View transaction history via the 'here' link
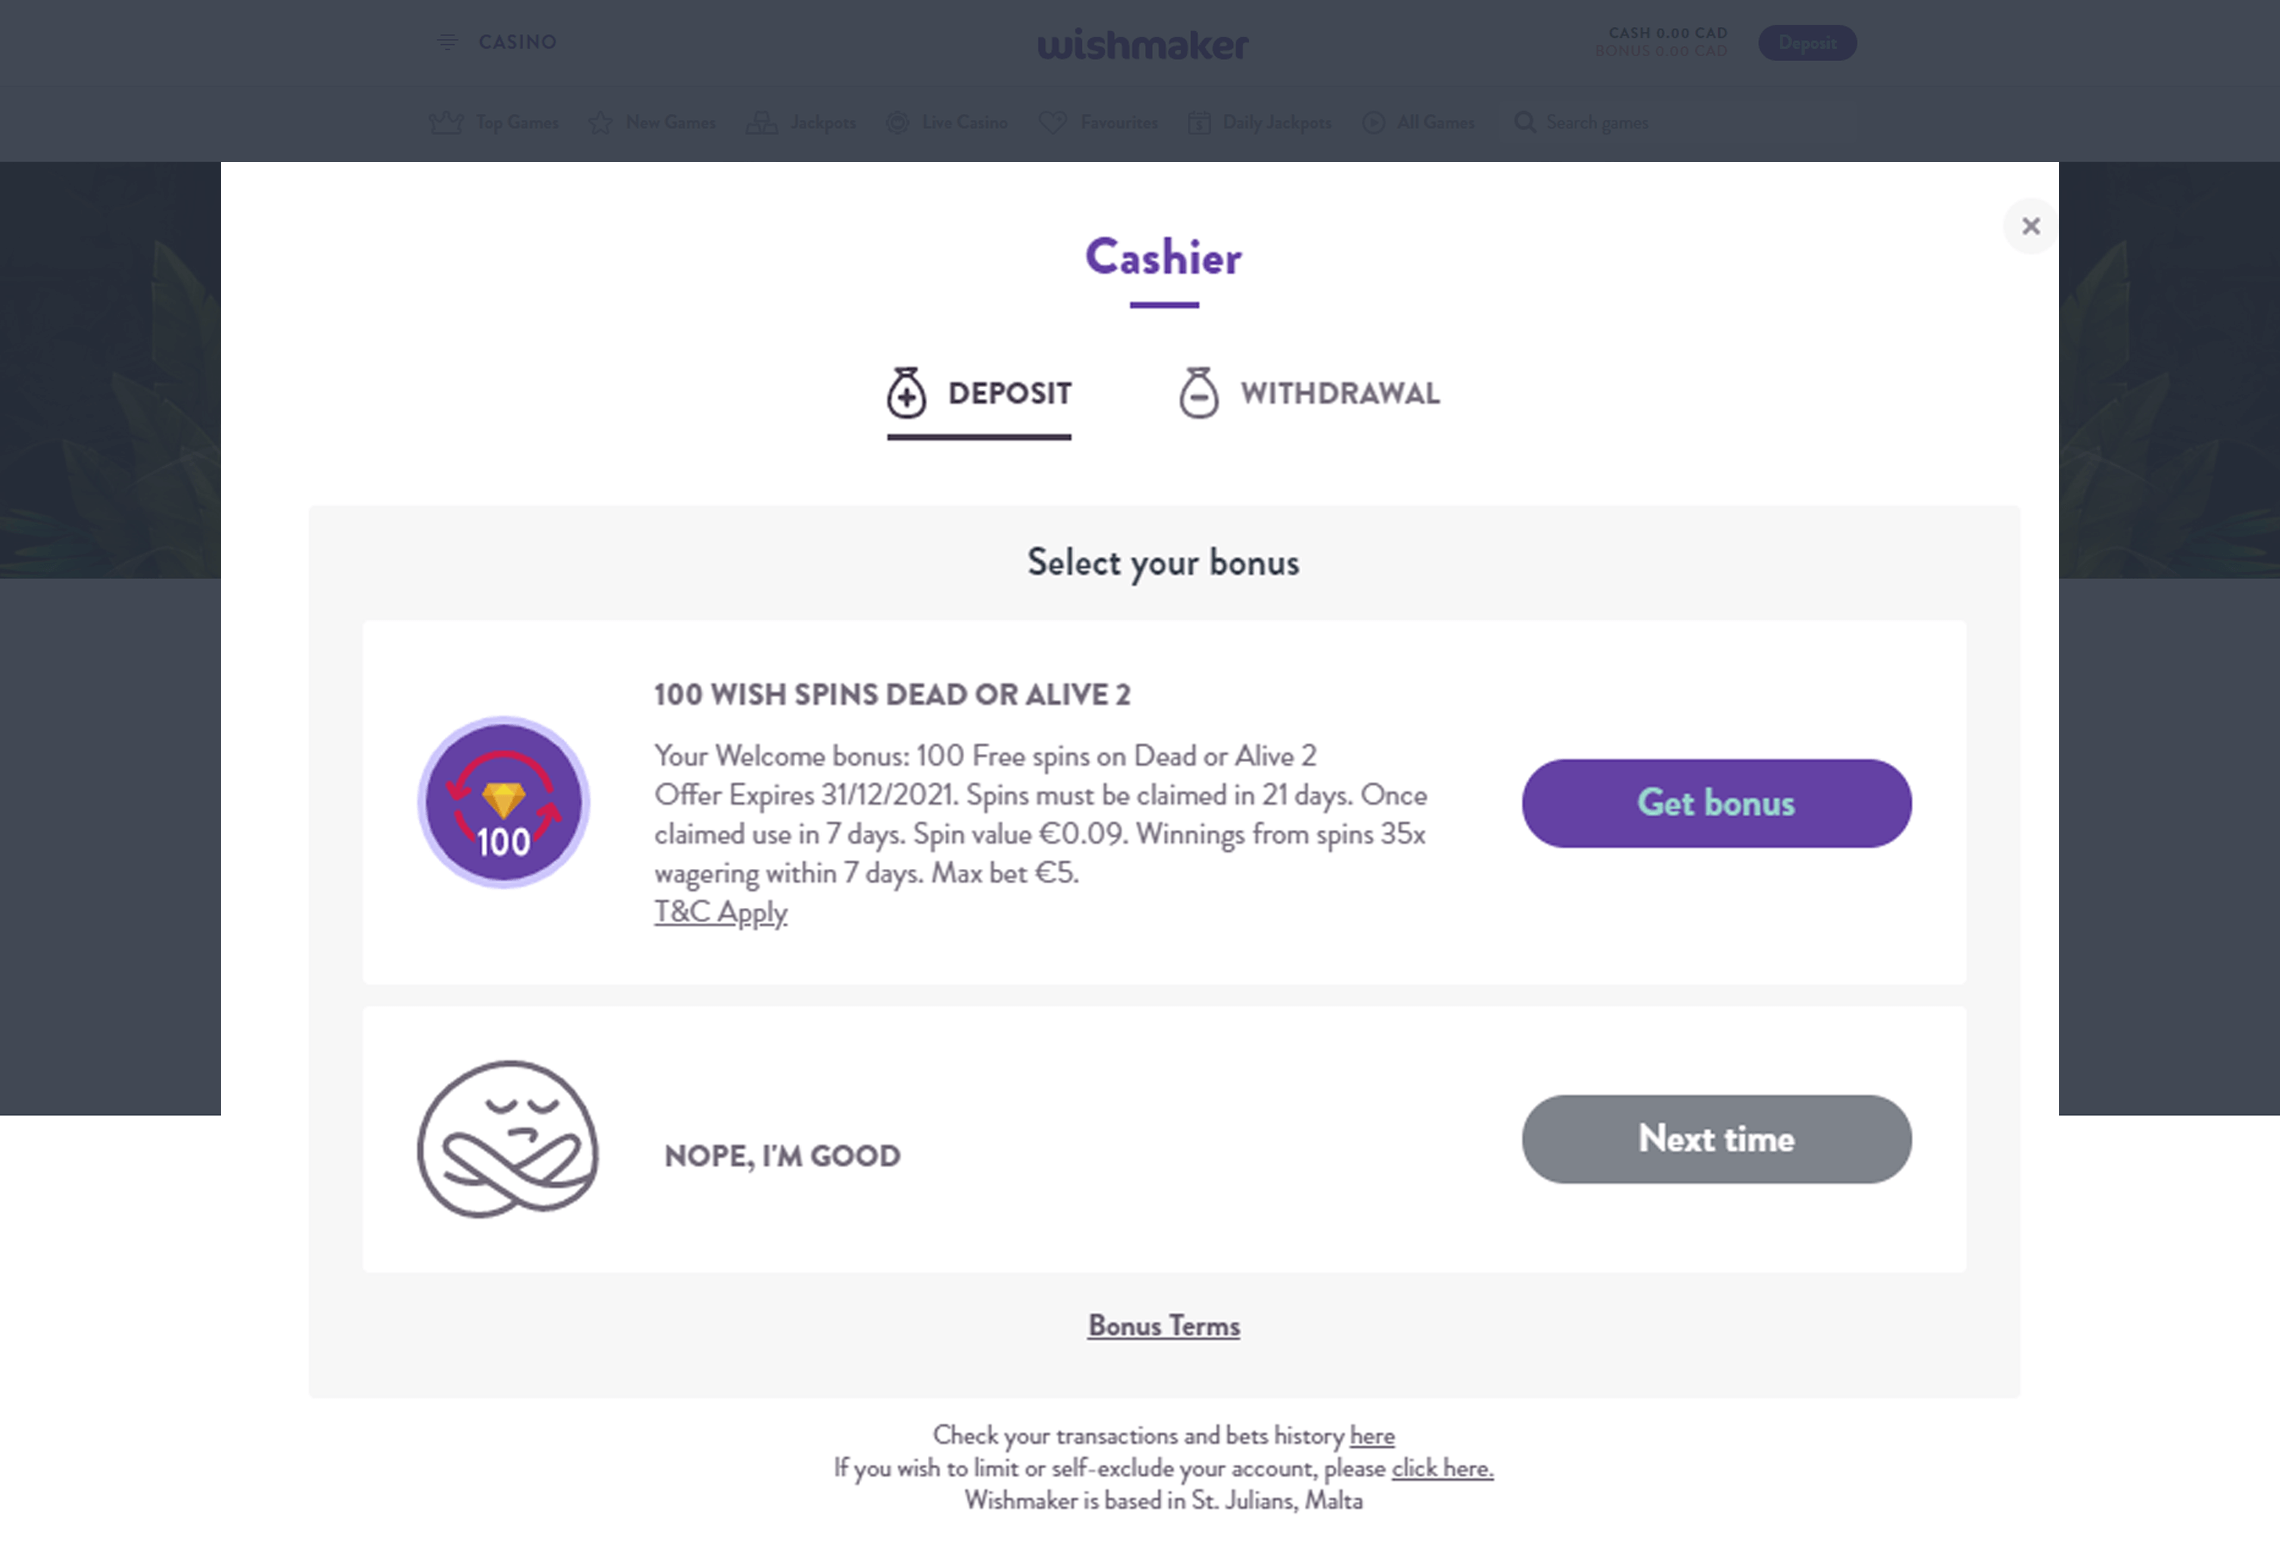The image size is (2280, 1567). click(1372, 1436)
